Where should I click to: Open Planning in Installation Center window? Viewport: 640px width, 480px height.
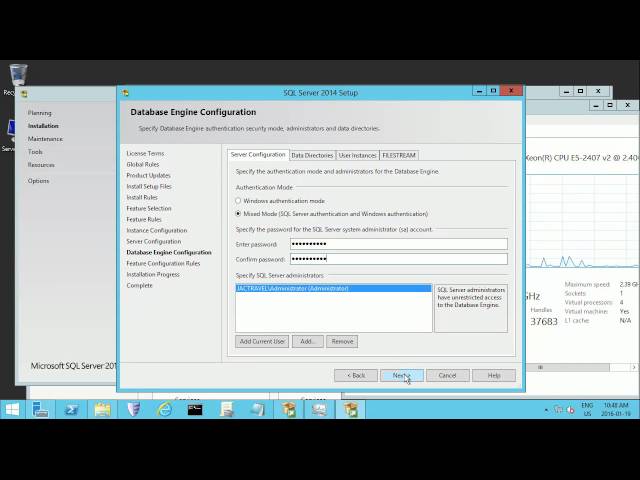tap(40, 113)
